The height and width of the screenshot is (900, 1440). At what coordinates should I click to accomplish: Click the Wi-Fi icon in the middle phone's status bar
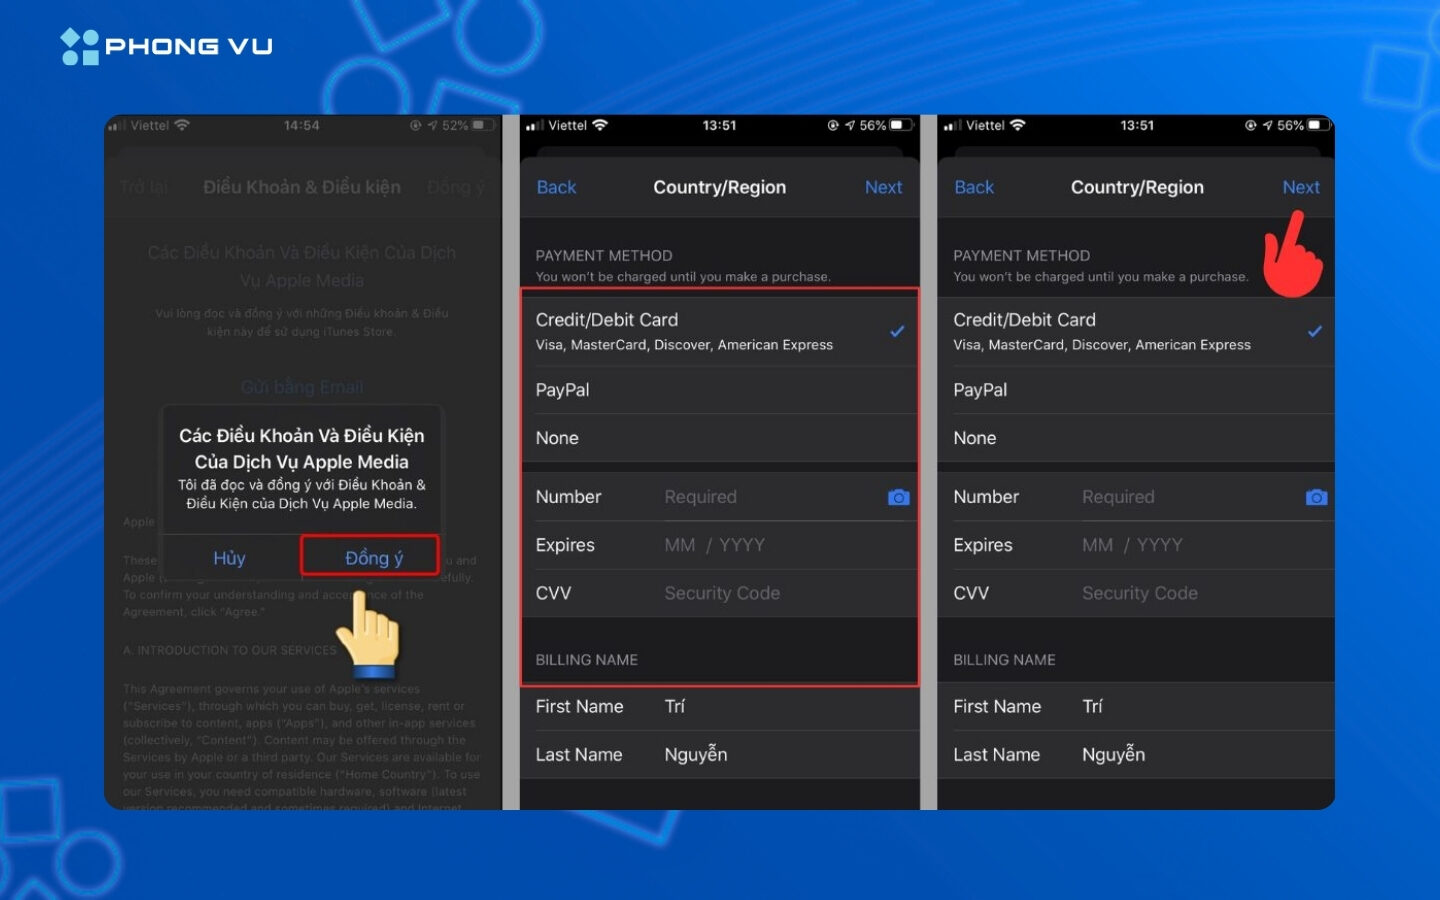point(600,125)
